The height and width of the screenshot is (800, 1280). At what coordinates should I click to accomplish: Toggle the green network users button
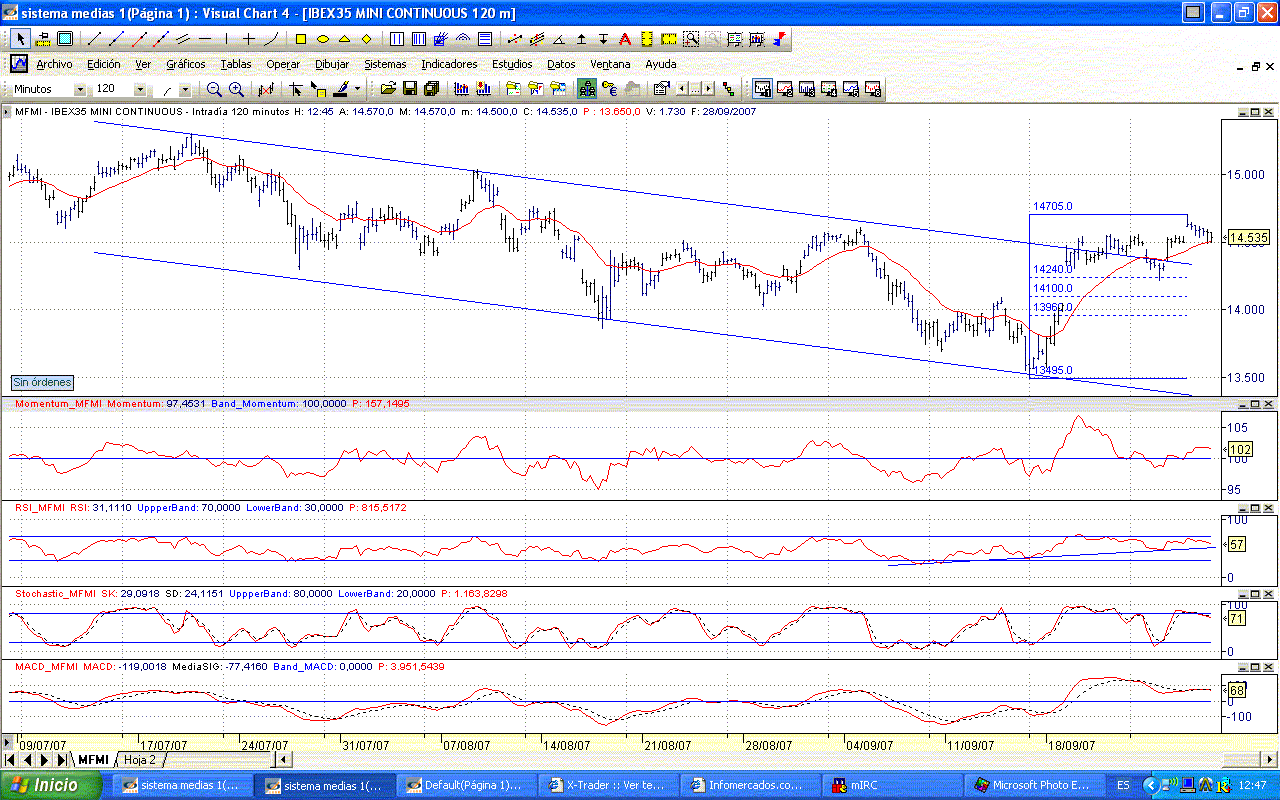tap(587, 89)
